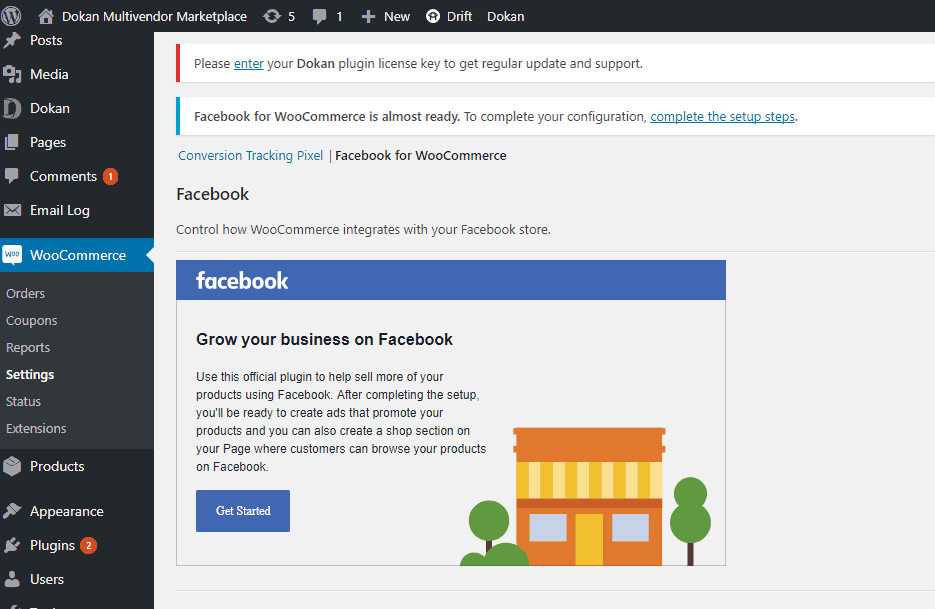Click the Products box icon
The height and width of the screenshot is (609, 935).
[12, 466]
